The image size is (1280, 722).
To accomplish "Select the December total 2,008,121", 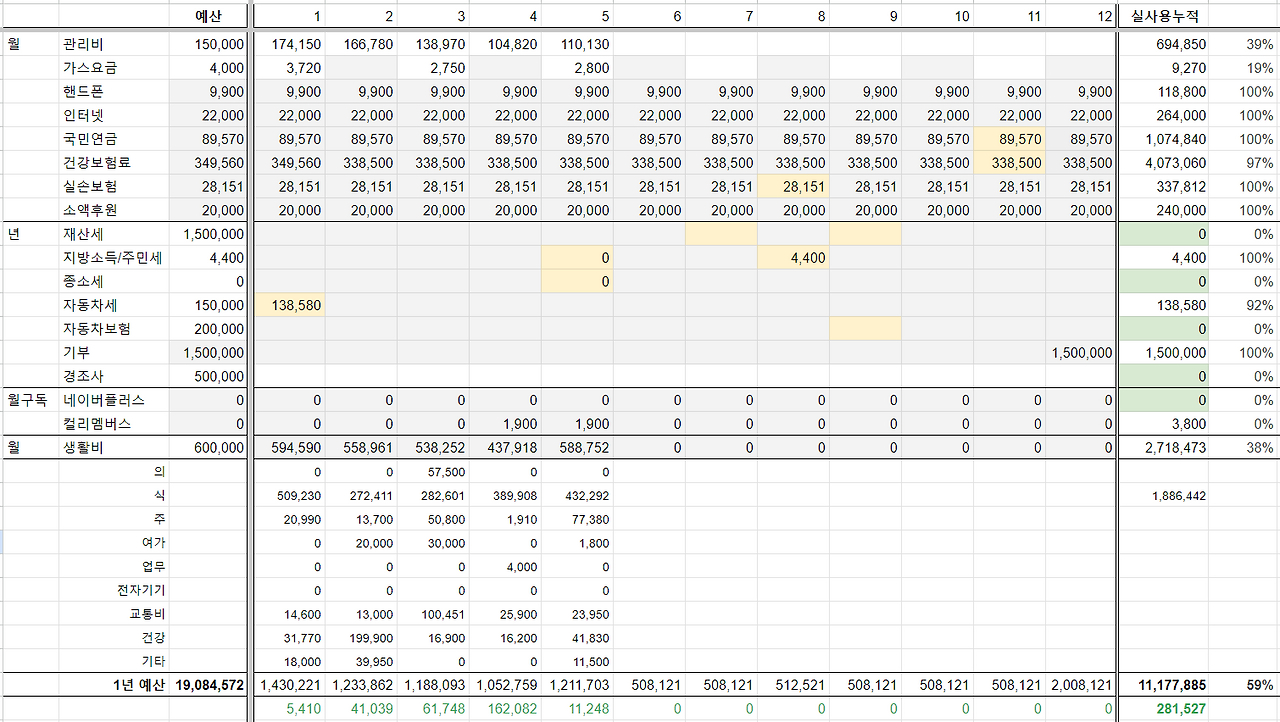I will click(1081, 685).
